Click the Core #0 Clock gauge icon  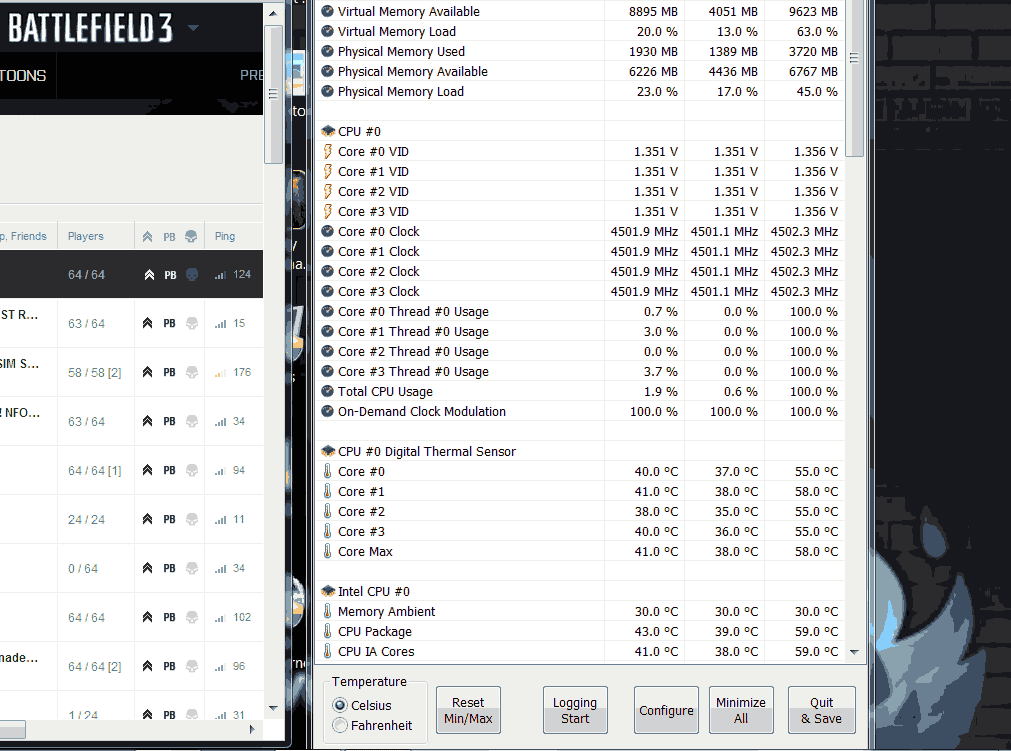click(x=328, y=231)
